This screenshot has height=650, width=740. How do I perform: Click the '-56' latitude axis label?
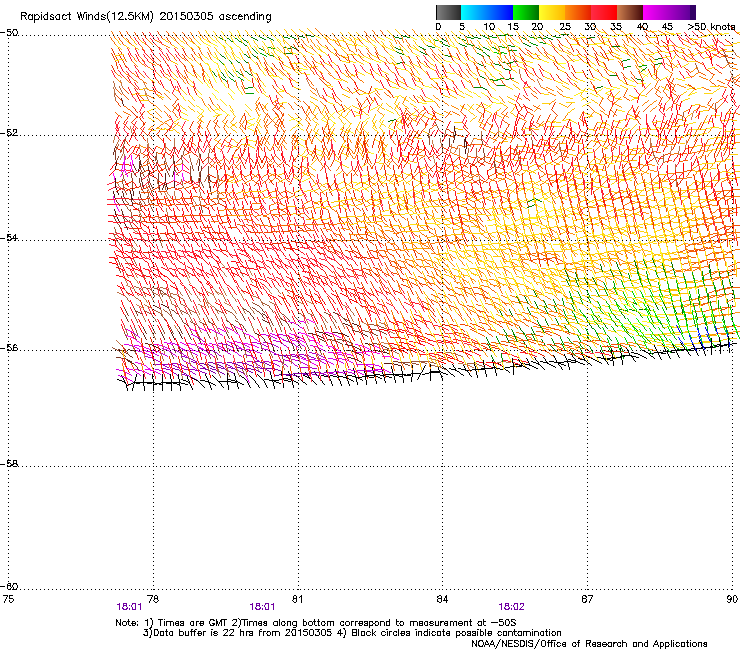pyautogui.click(x=9, y=348)
